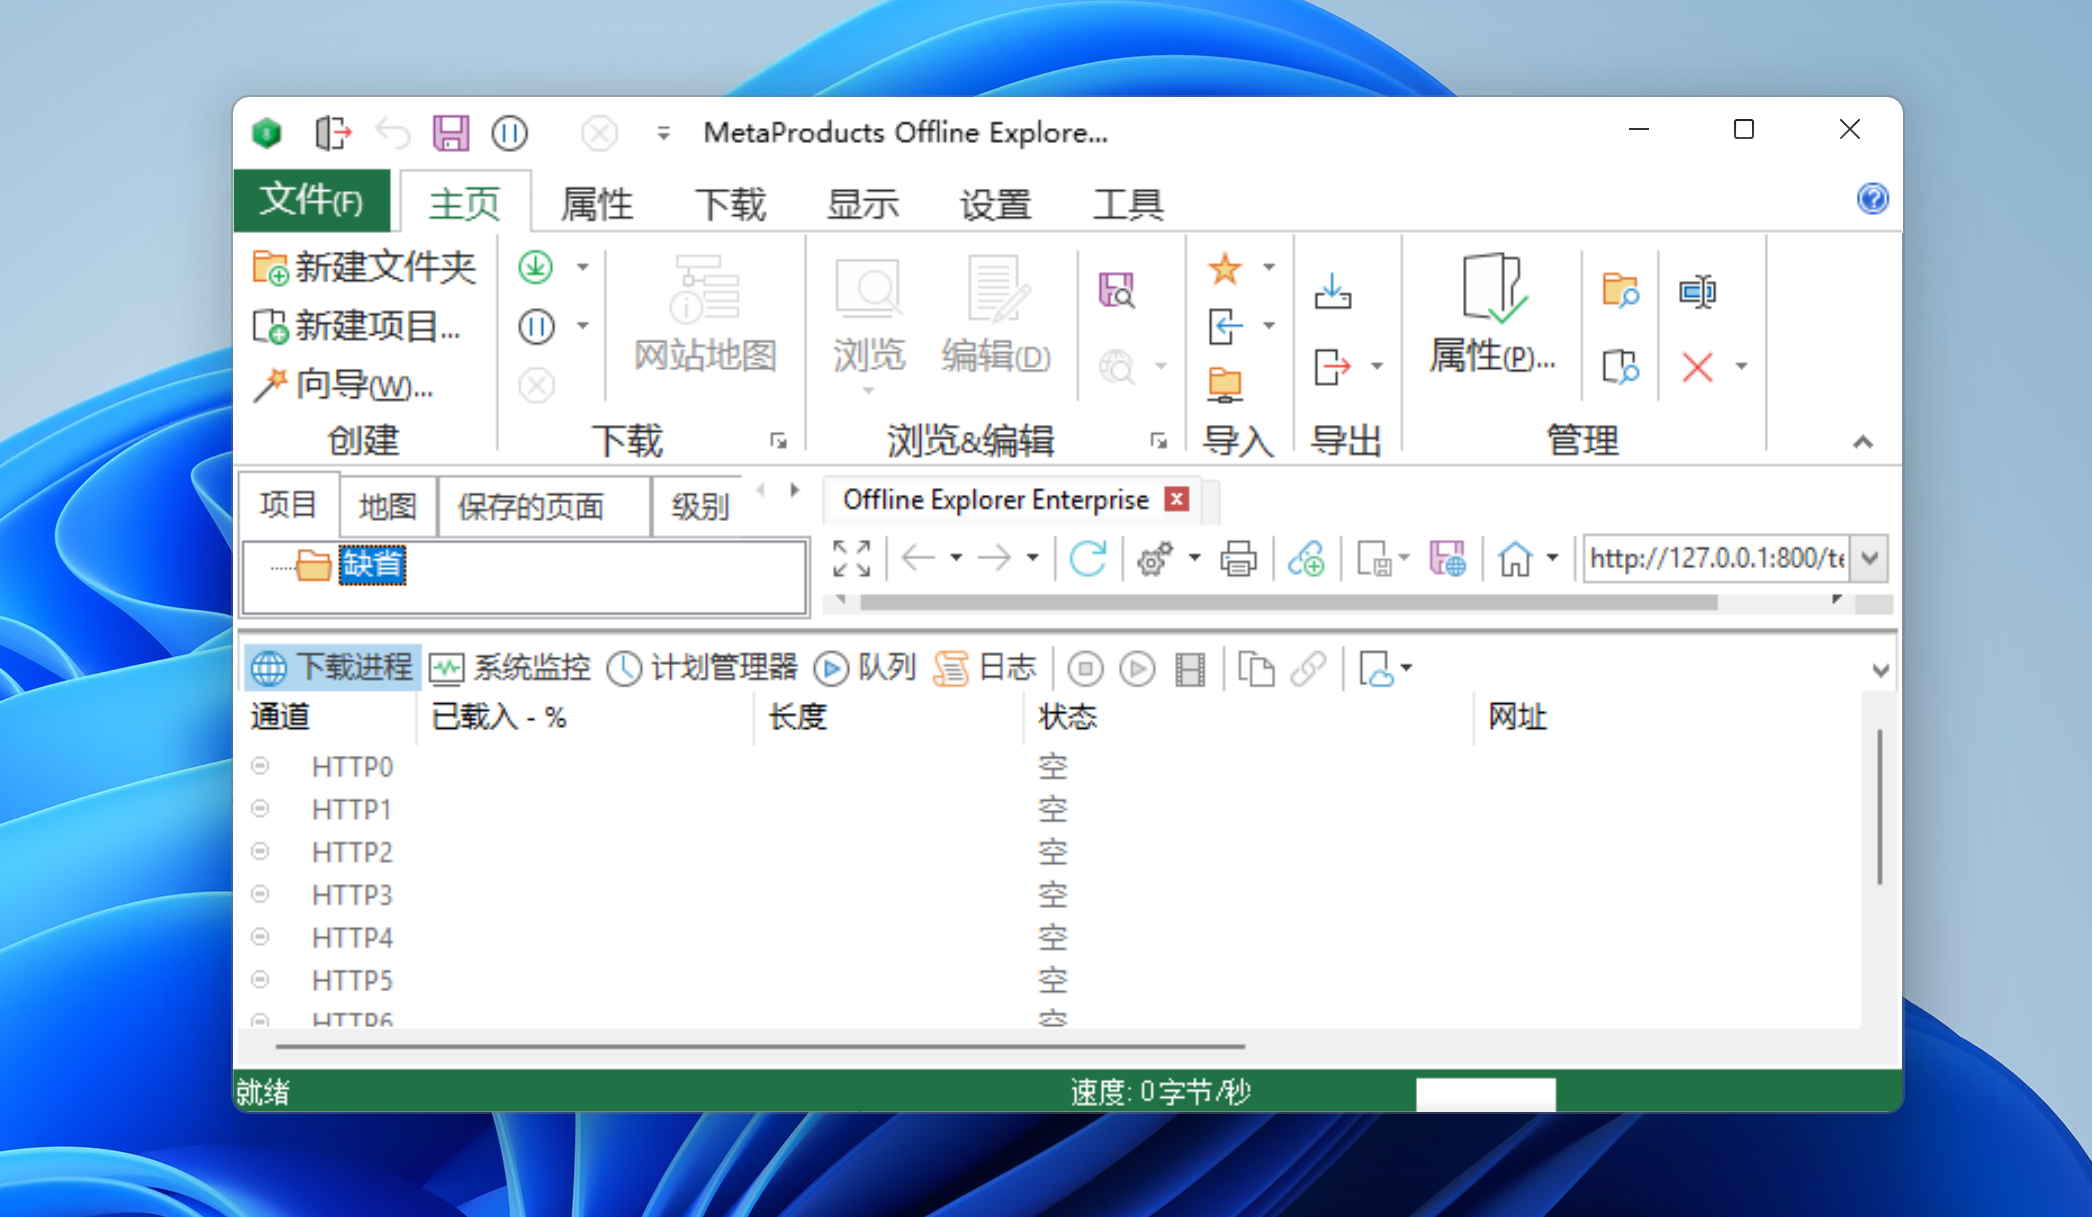Click the URL address field

coord(1715,558)
